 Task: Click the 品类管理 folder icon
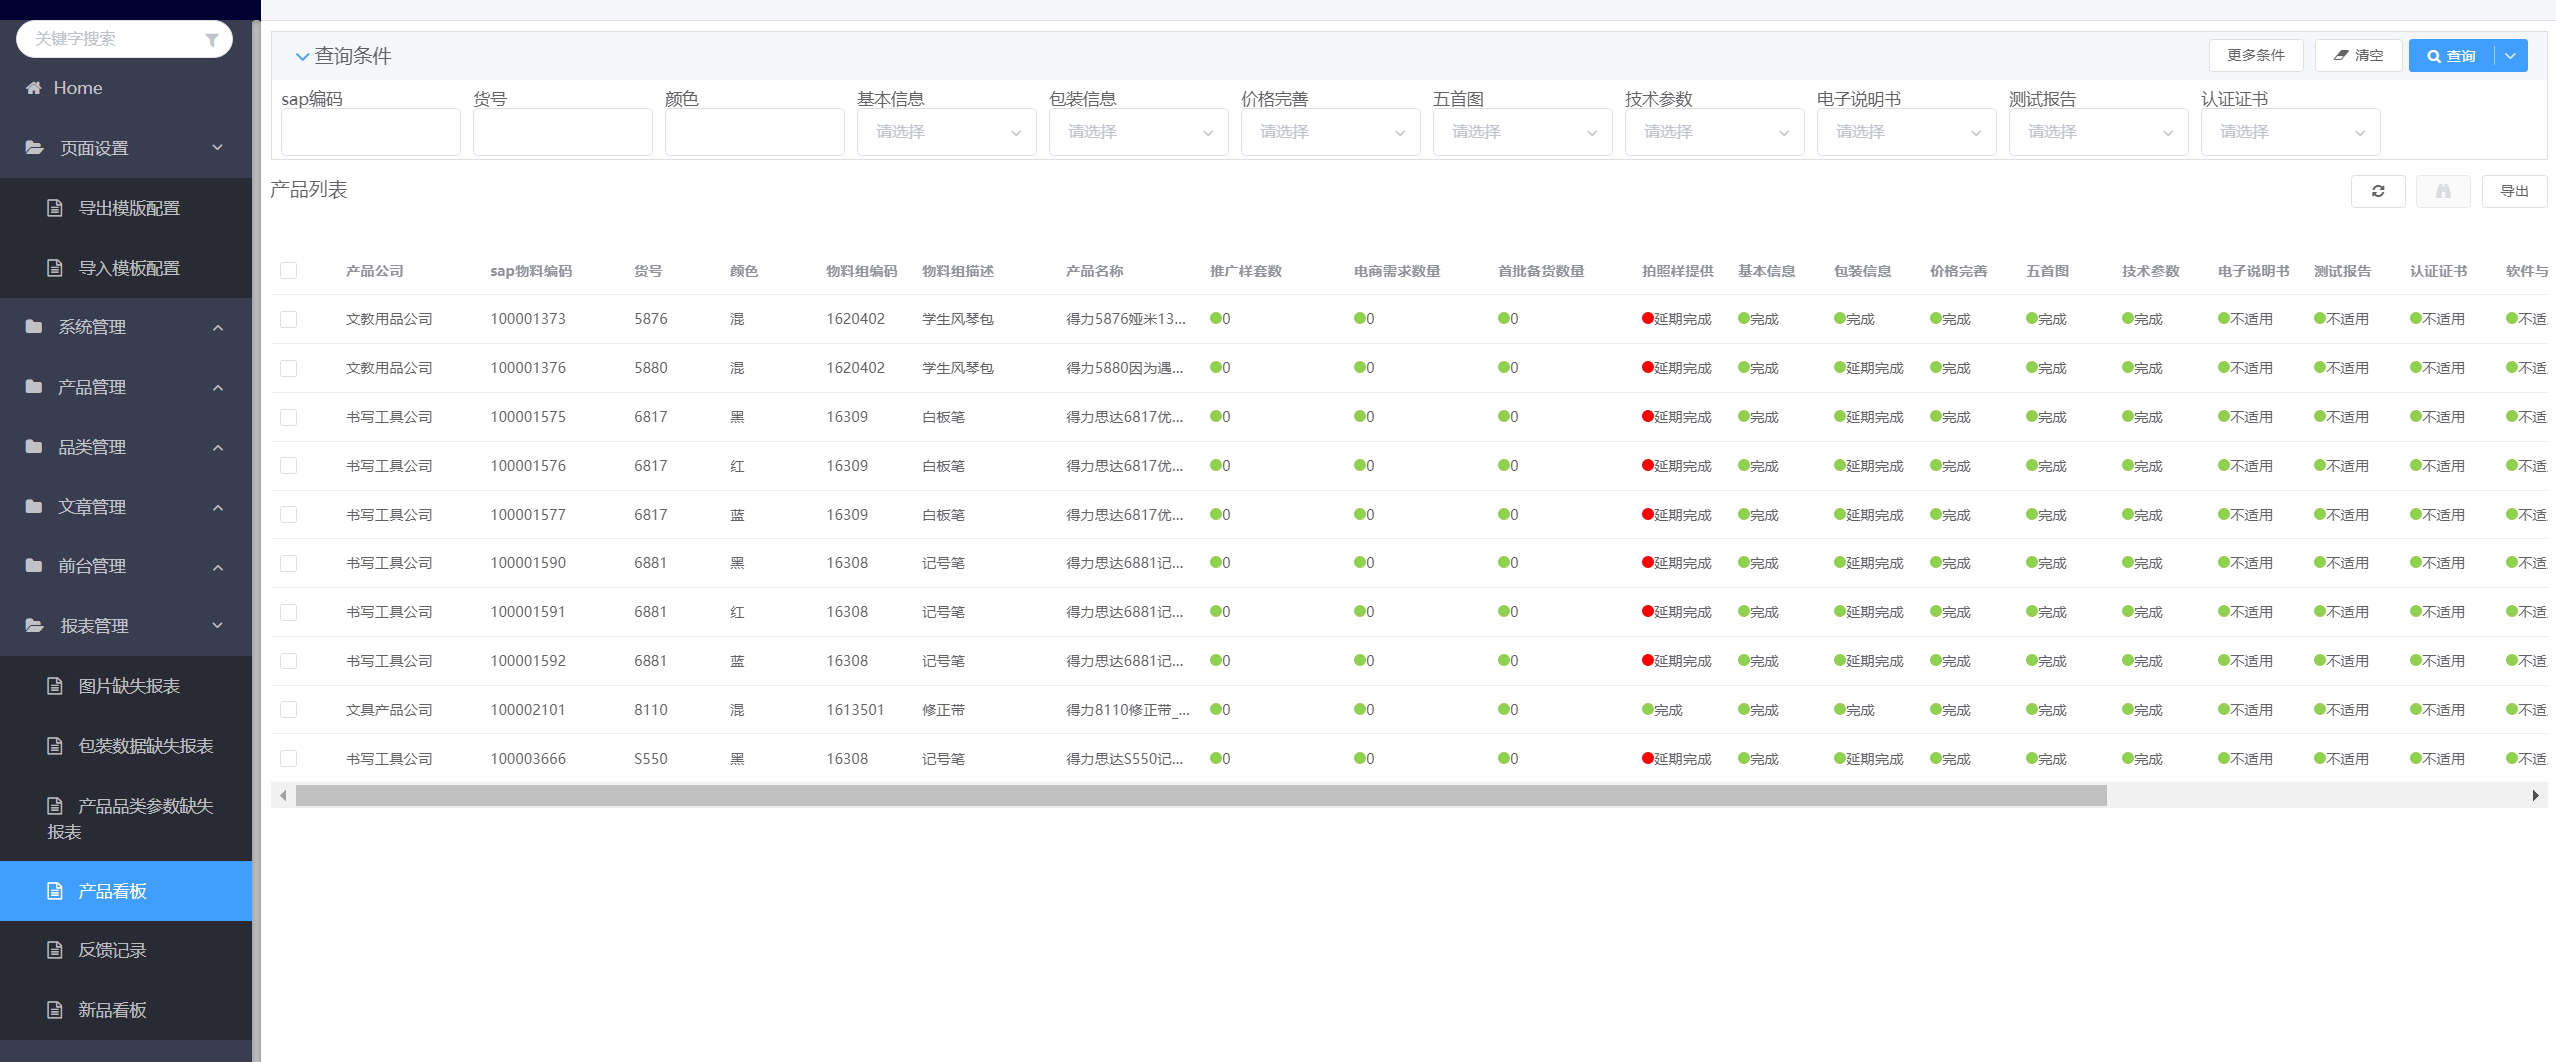(x=34, y=447)
